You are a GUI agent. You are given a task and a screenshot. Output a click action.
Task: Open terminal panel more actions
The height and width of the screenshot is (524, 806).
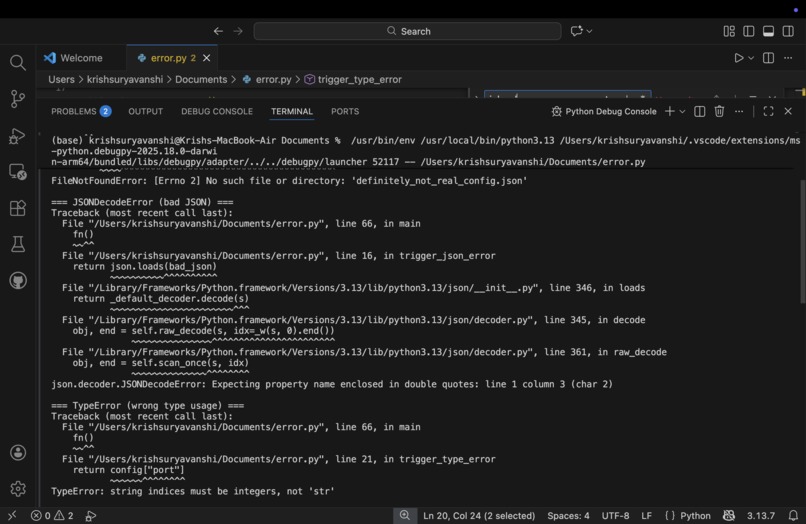(739, 112)
